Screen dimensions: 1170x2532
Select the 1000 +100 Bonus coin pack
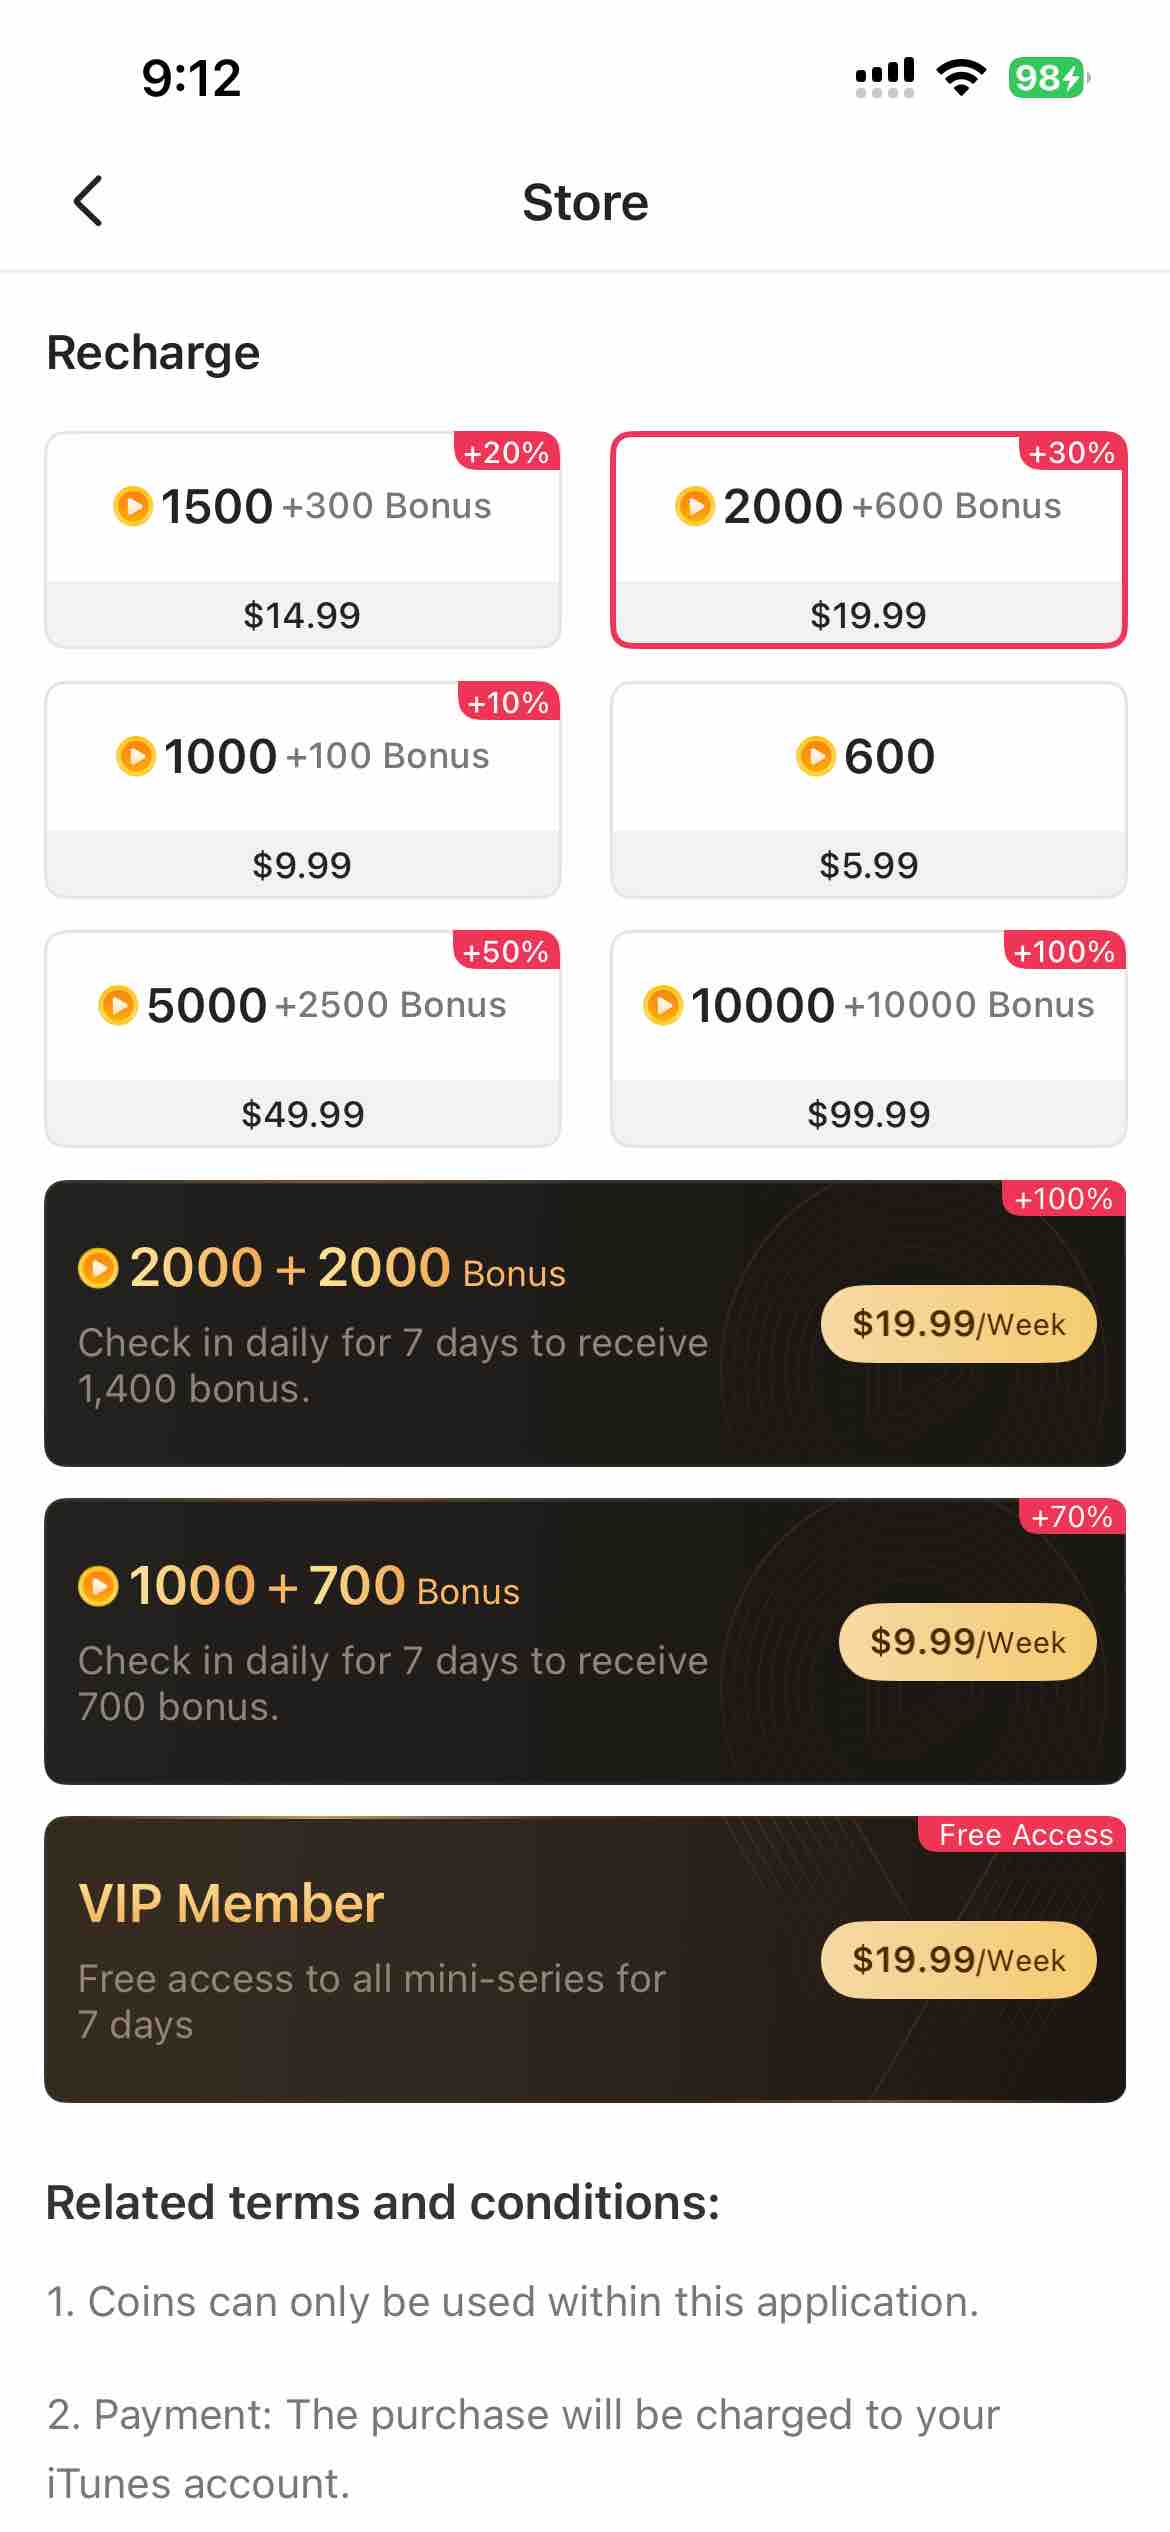click(302, 758)
